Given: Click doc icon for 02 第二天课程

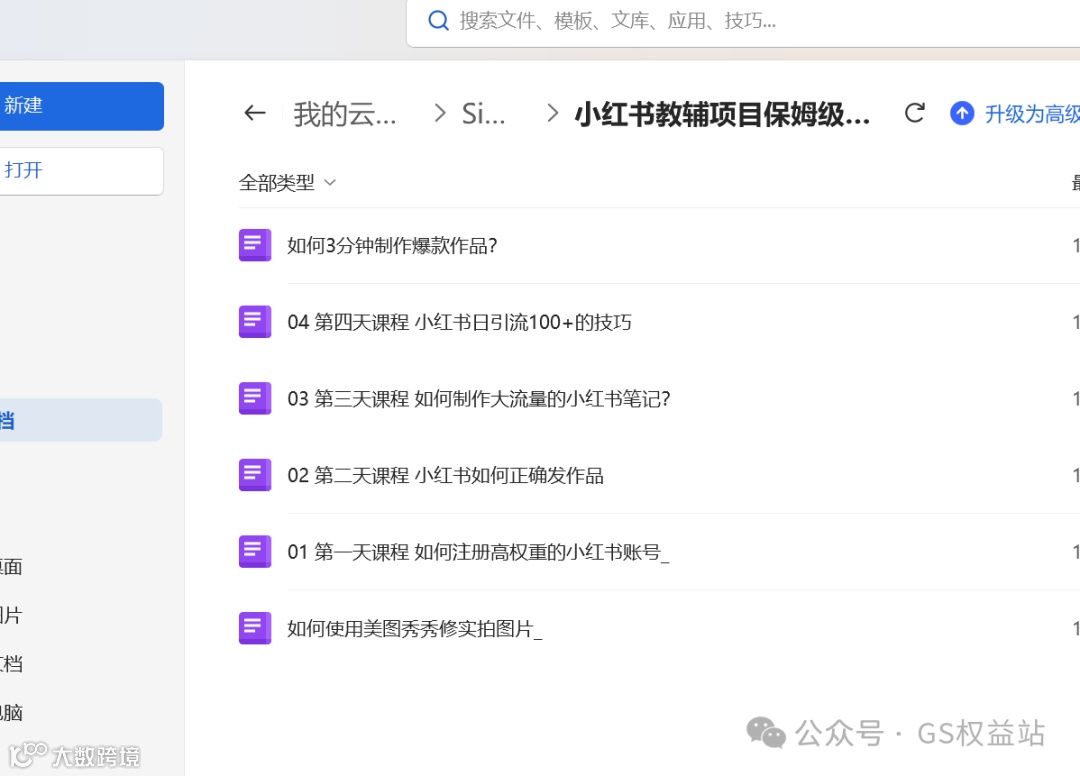Looking at the screenshot, I should coord(255,475).
